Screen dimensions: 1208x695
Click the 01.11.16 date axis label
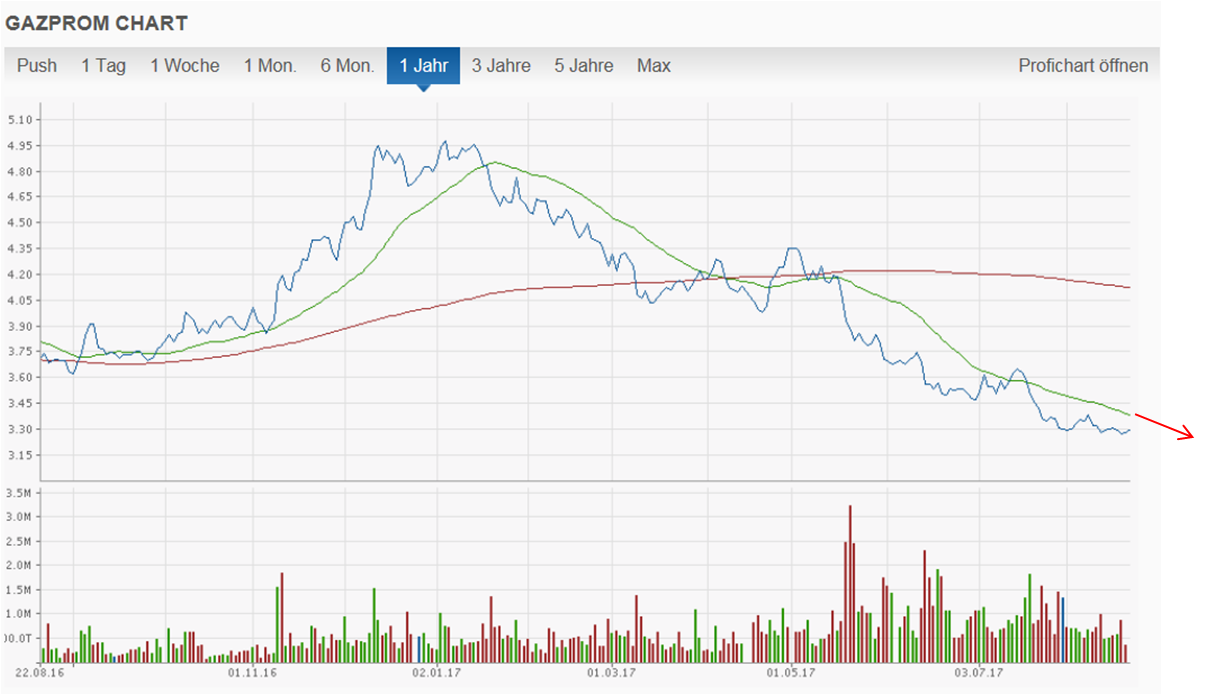252,673
